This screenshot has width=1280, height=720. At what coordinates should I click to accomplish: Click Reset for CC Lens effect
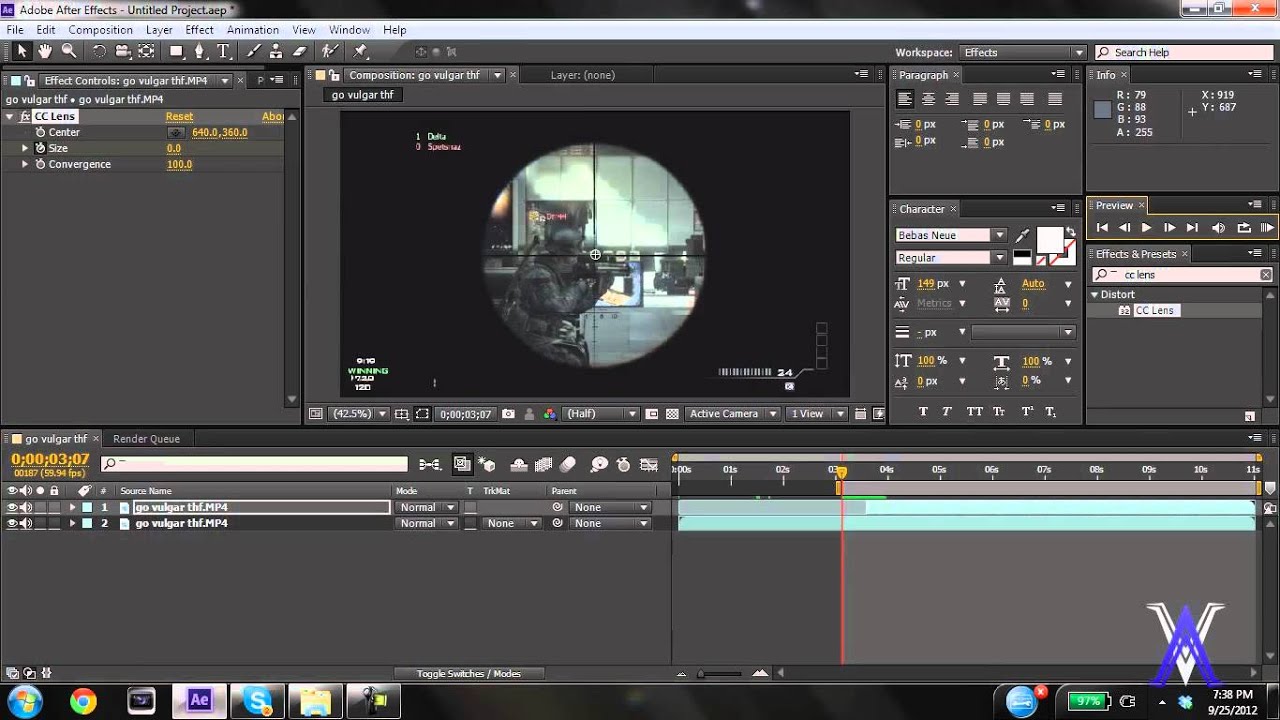click(x=179, y=116)
